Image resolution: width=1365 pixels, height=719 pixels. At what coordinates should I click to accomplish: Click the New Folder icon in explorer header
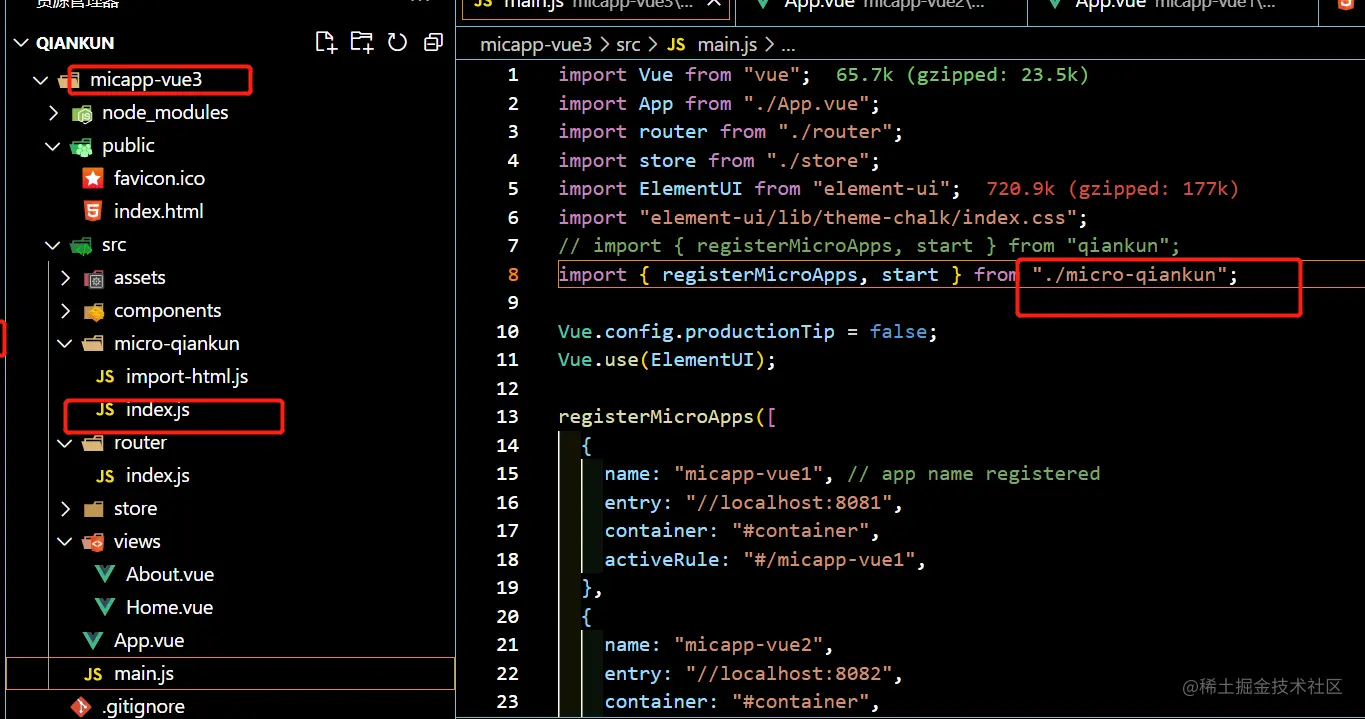click(x=362, y=42)
